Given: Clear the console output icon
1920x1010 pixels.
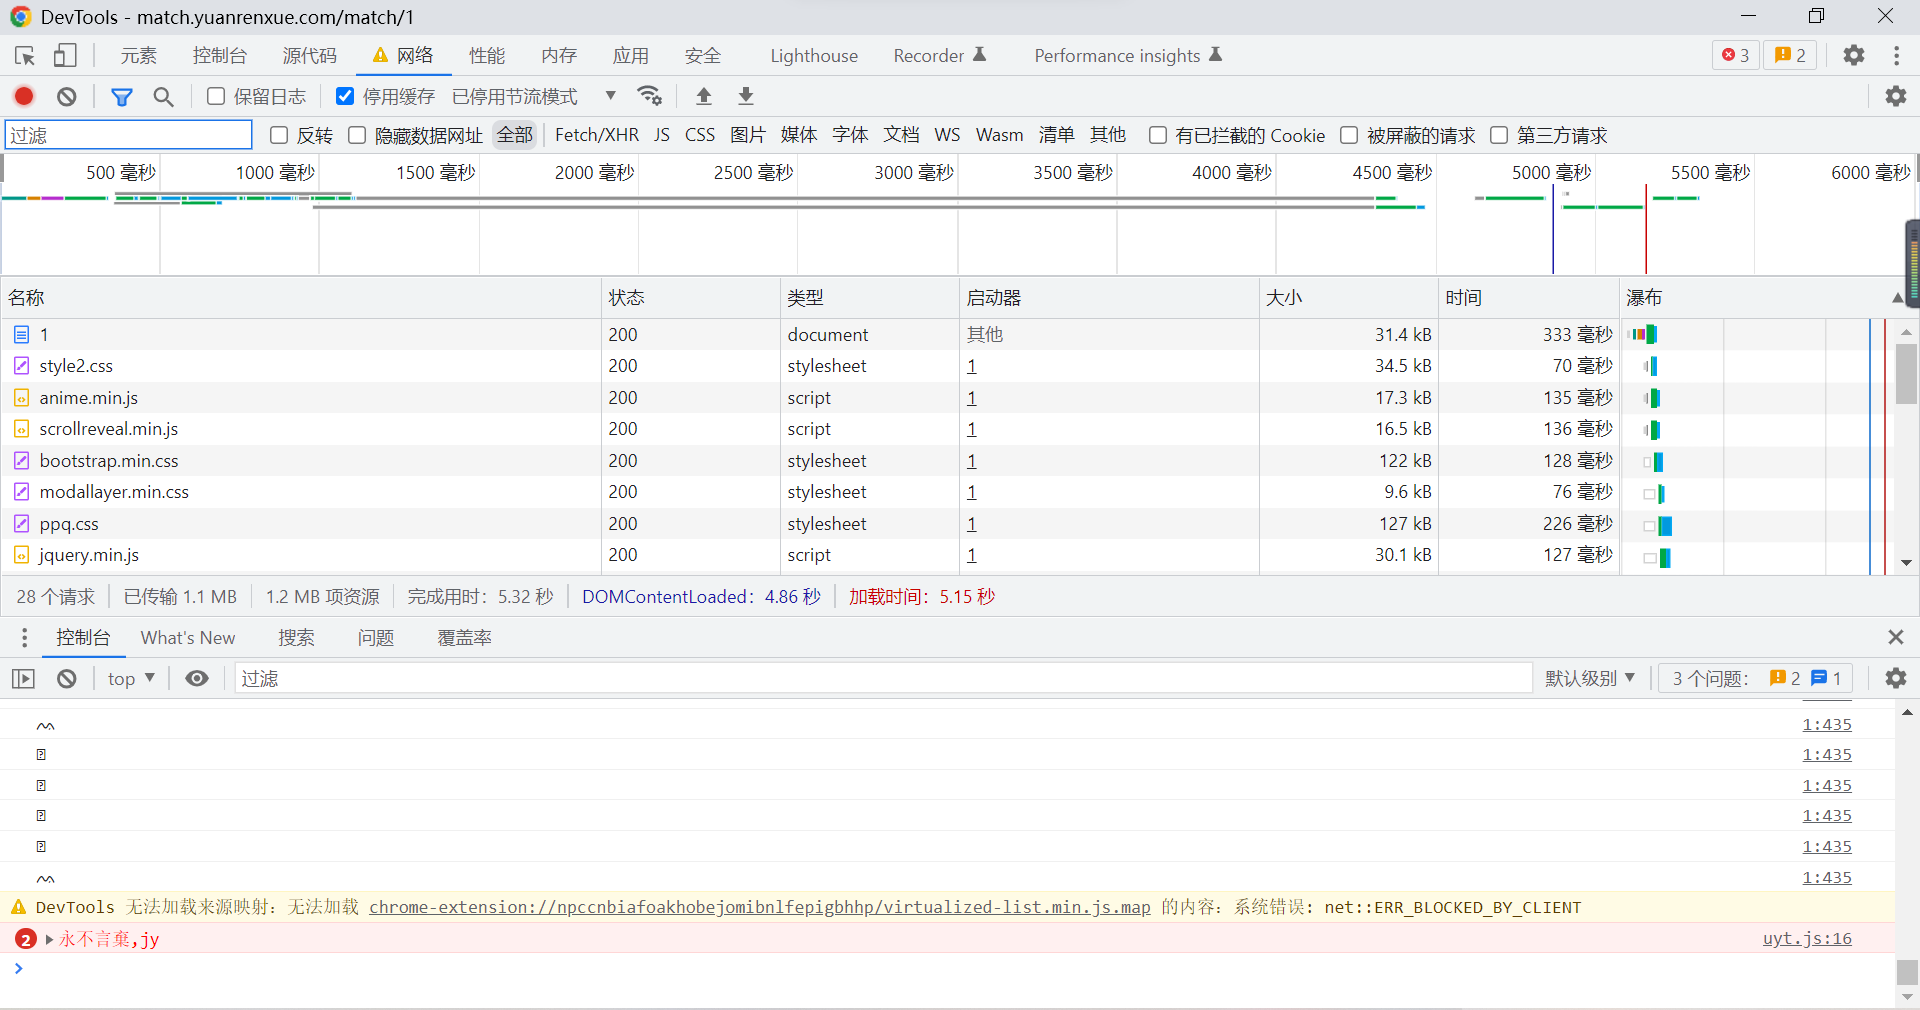Looking at the screenshot, I should pos(67,679).
